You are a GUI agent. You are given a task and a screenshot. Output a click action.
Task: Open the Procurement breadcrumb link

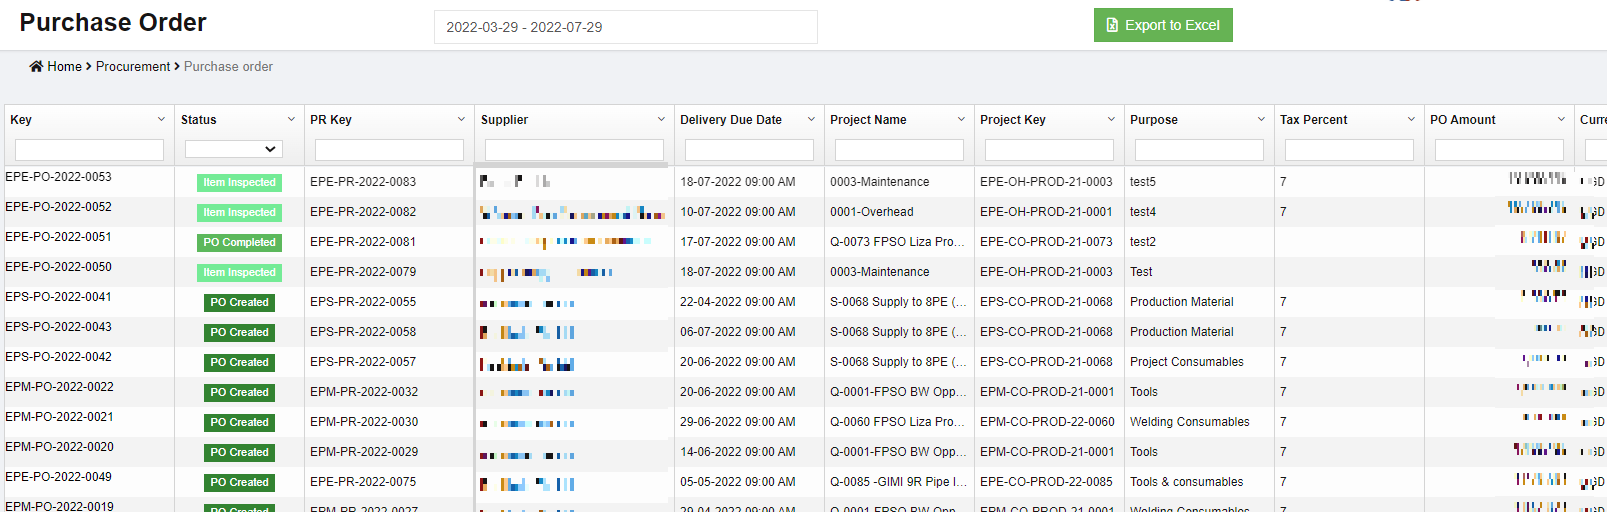click(133, 67)
